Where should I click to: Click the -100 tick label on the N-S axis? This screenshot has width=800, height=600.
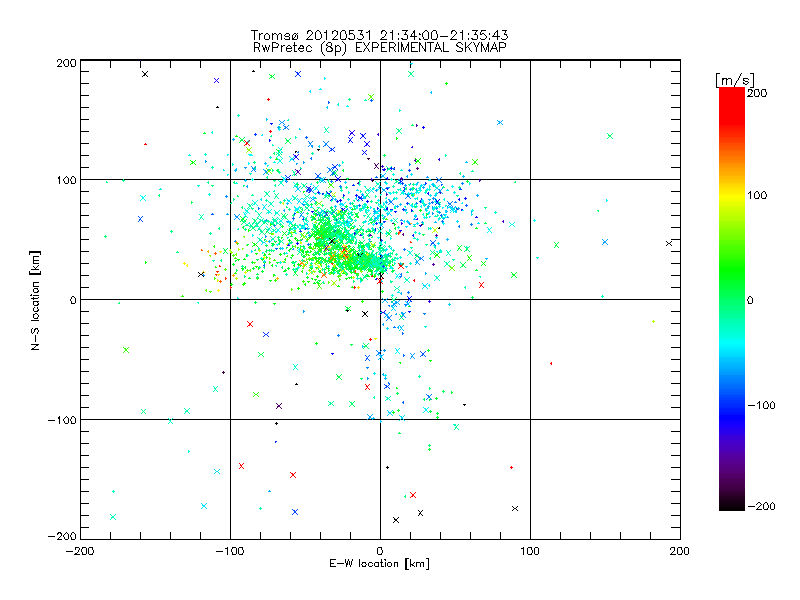pyautogui.click(x=62, y=420)
